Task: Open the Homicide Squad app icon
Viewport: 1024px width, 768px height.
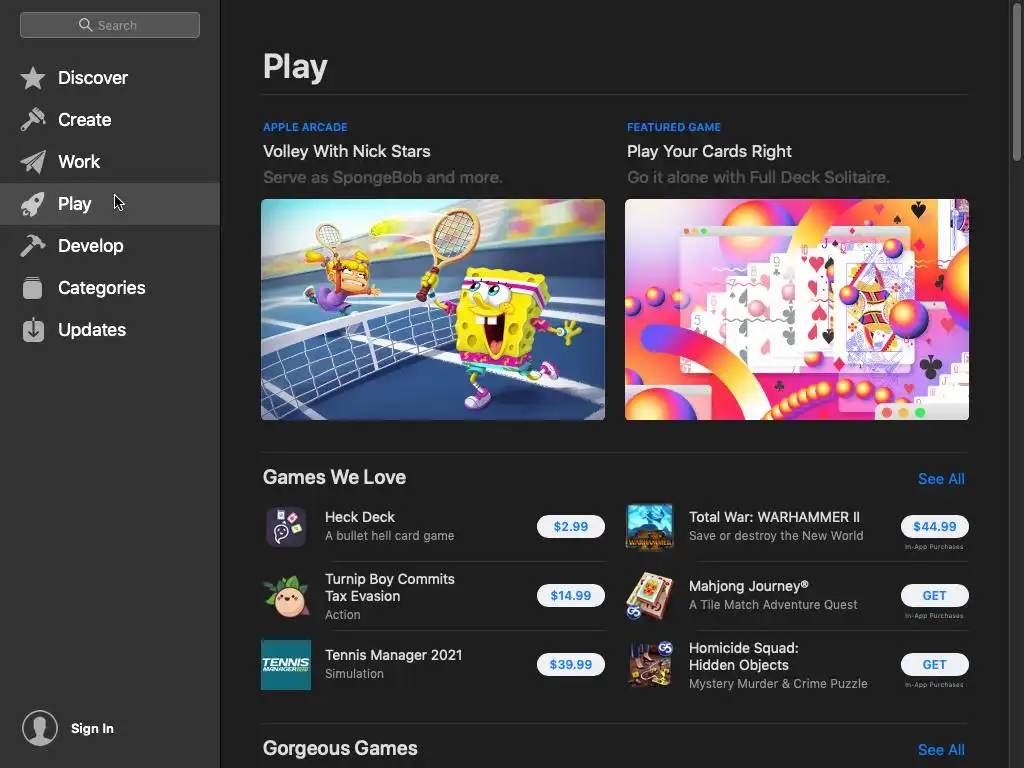Action: point(650,665)
